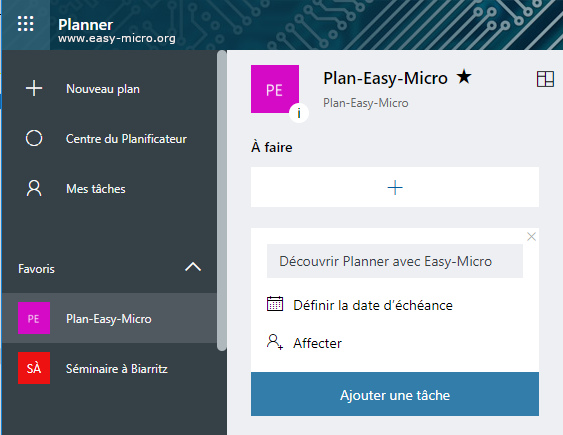
Task: Click the person icon for Mes tâches
Action: pyautogui.click(x=34, y=188)
